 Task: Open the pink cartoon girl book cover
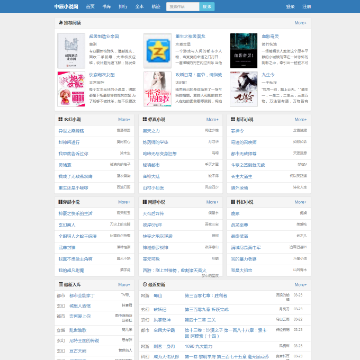point(71,89)
